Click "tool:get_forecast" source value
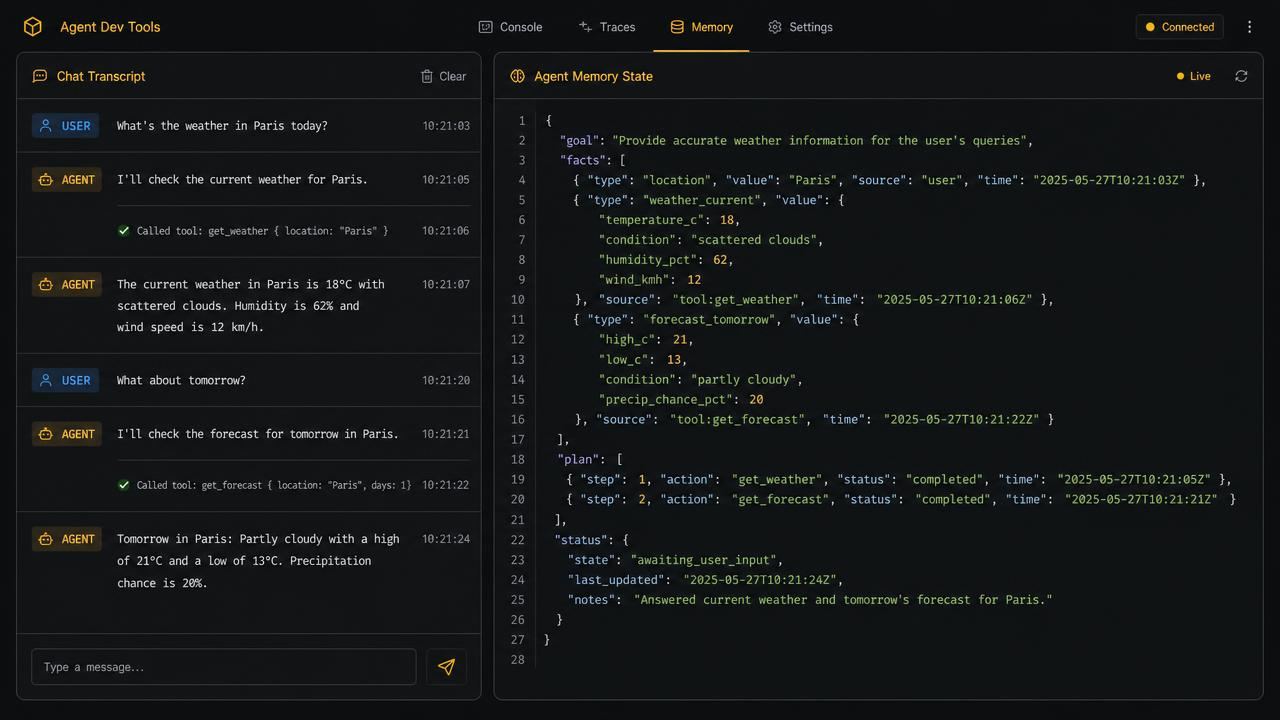The image size is (1280, 720). [x=737, y=420]
